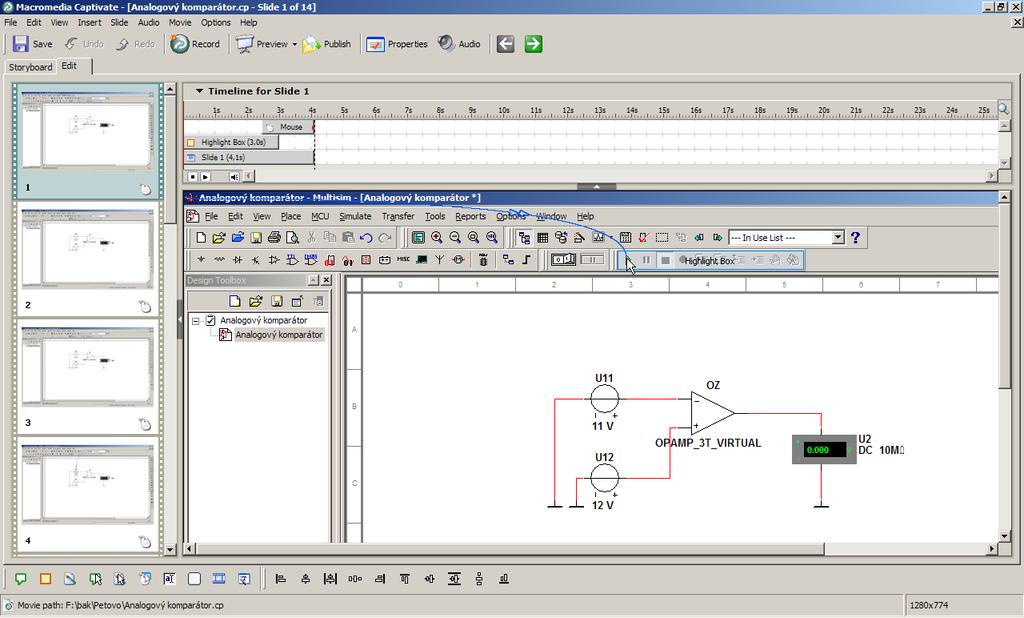Click the Print icon in Multisim toolbar
This screenshot has width=1024, height=618.
tap(274, 238)
